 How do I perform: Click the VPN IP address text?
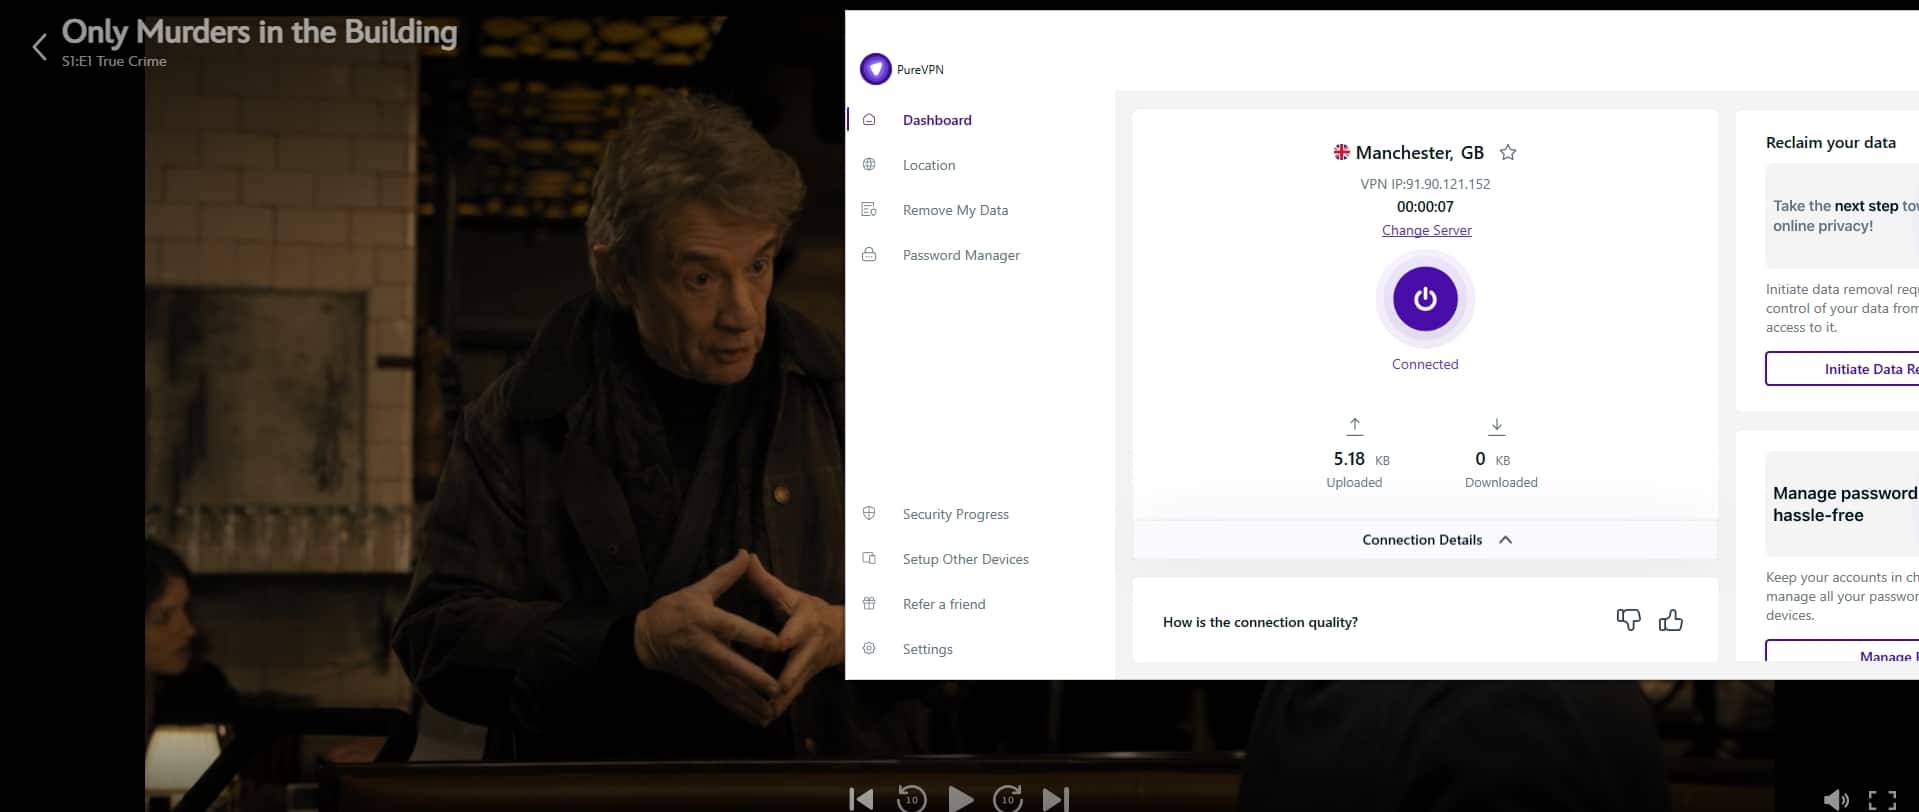pyautogui.click(x=1425, y=184)
